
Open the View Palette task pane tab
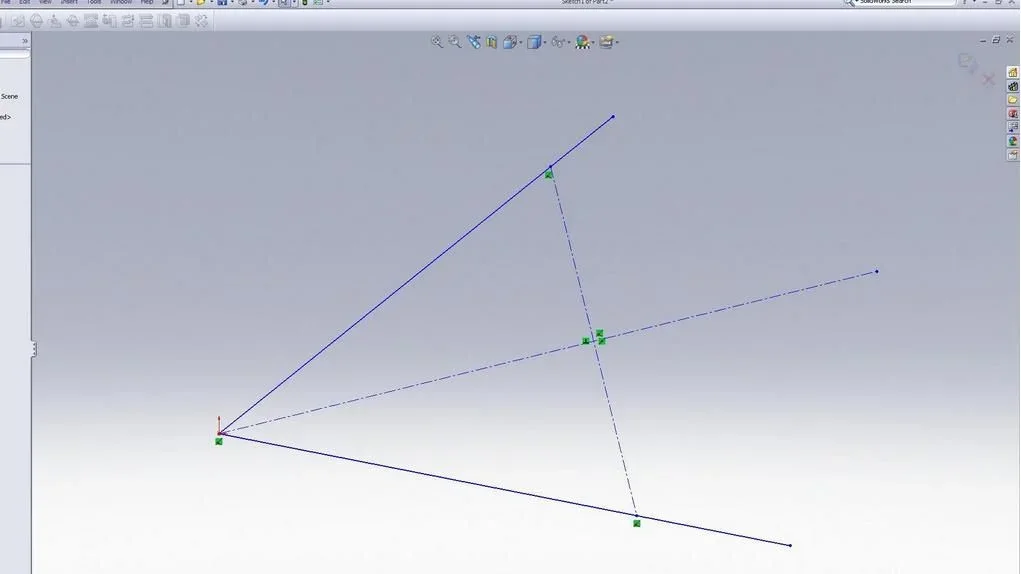[1013, 128]
